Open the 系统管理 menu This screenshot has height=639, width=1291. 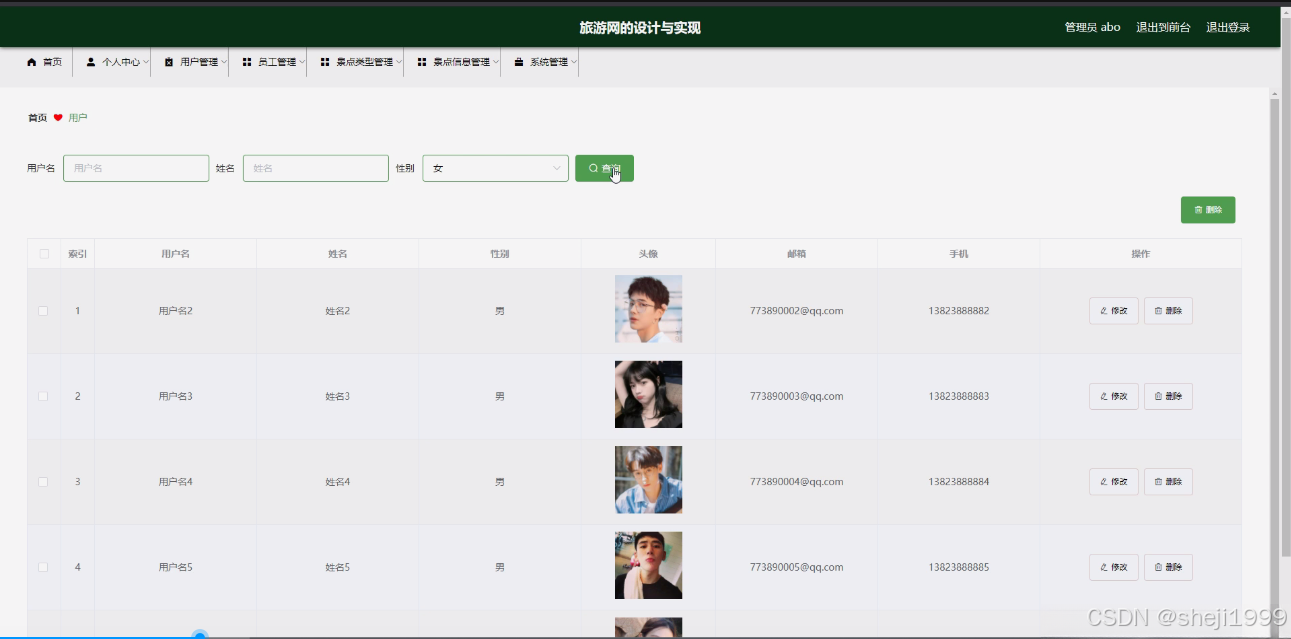540,62
